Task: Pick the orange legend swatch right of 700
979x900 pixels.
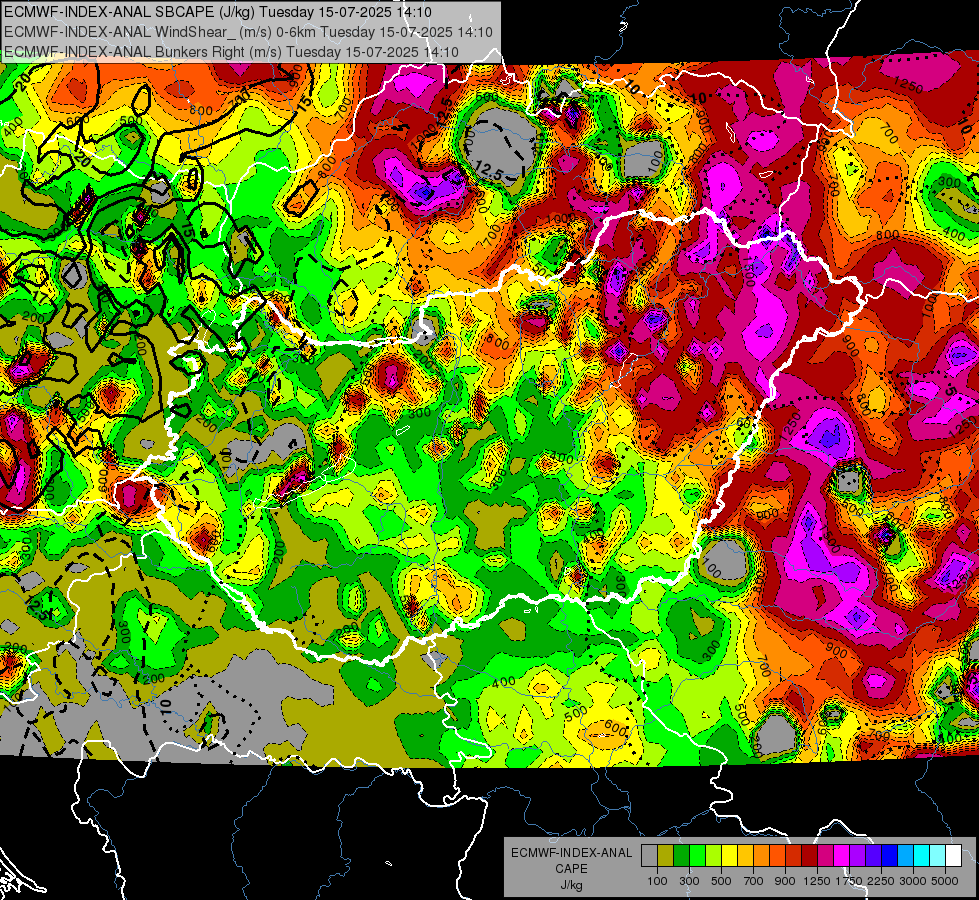Action: [762, 856]
